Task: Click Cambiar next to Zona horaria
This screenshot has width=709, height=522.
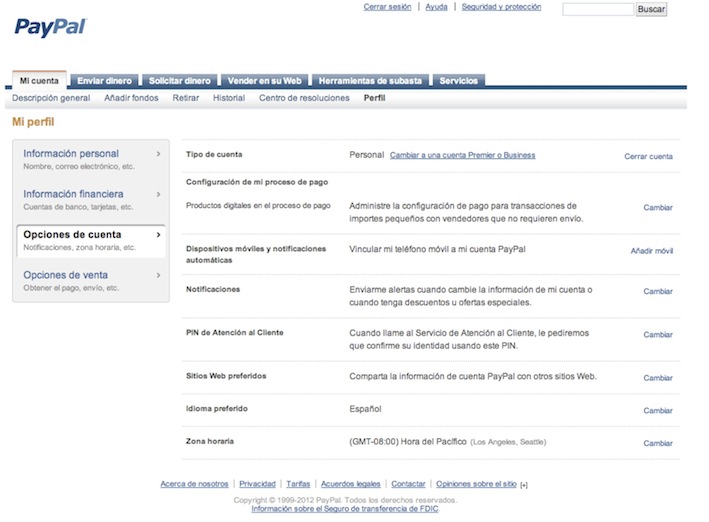Action: tap(657, 443)
